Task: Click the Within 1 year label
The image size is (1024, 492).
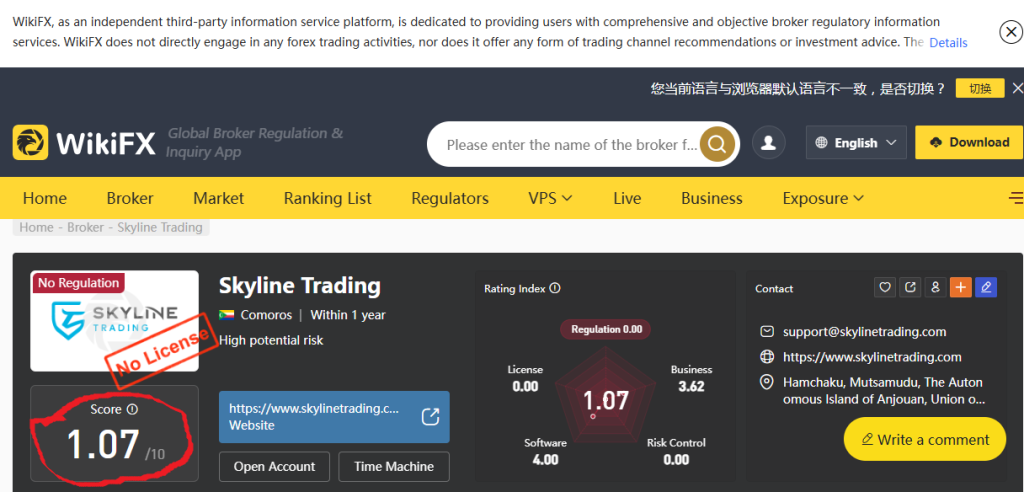Action: (x=348, y=315)
